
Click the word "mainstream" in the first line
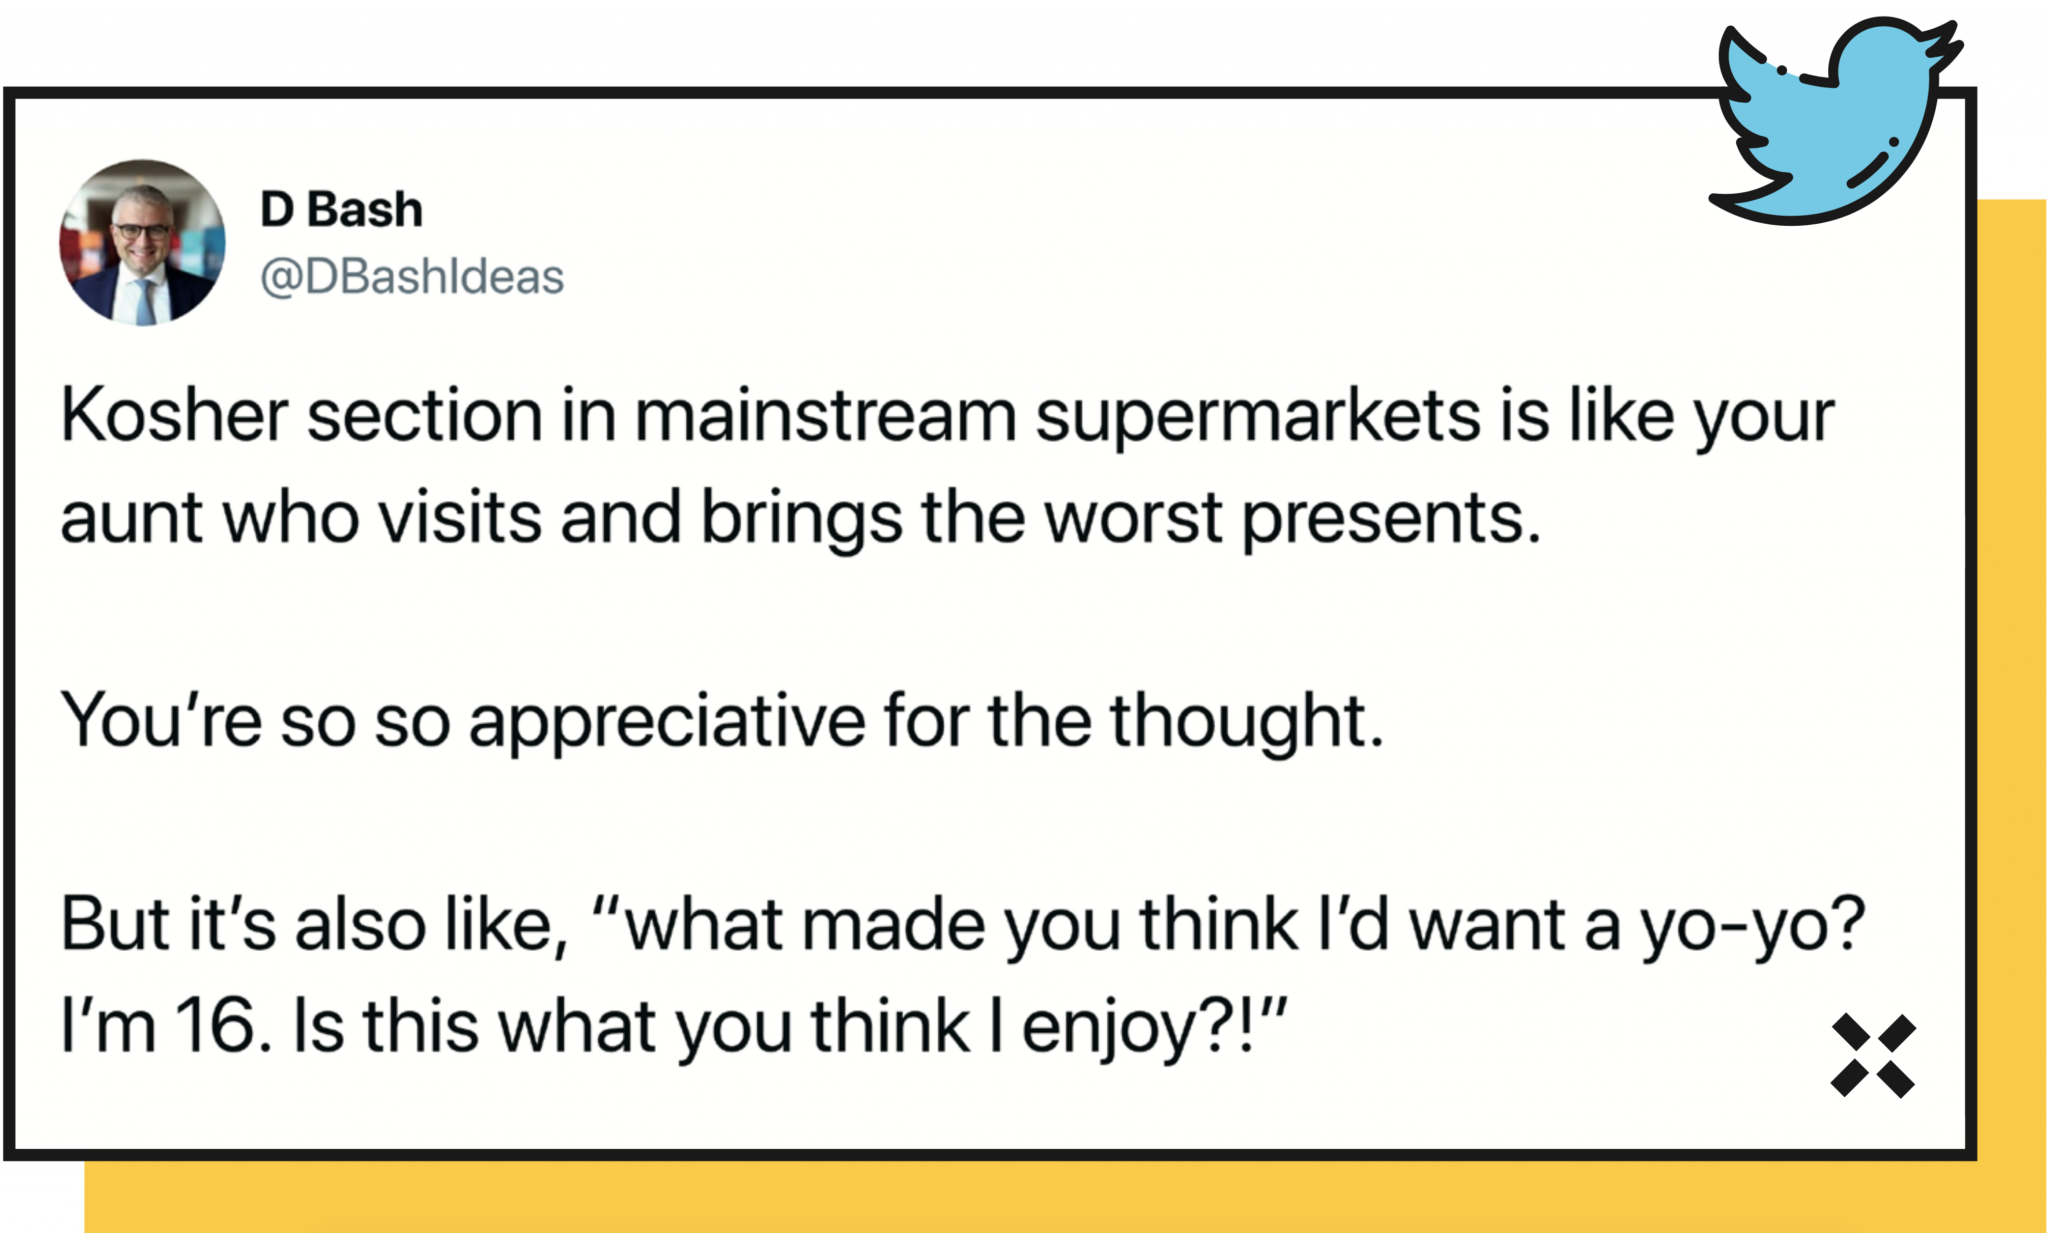pyautogui.click(x=825, y=415)
